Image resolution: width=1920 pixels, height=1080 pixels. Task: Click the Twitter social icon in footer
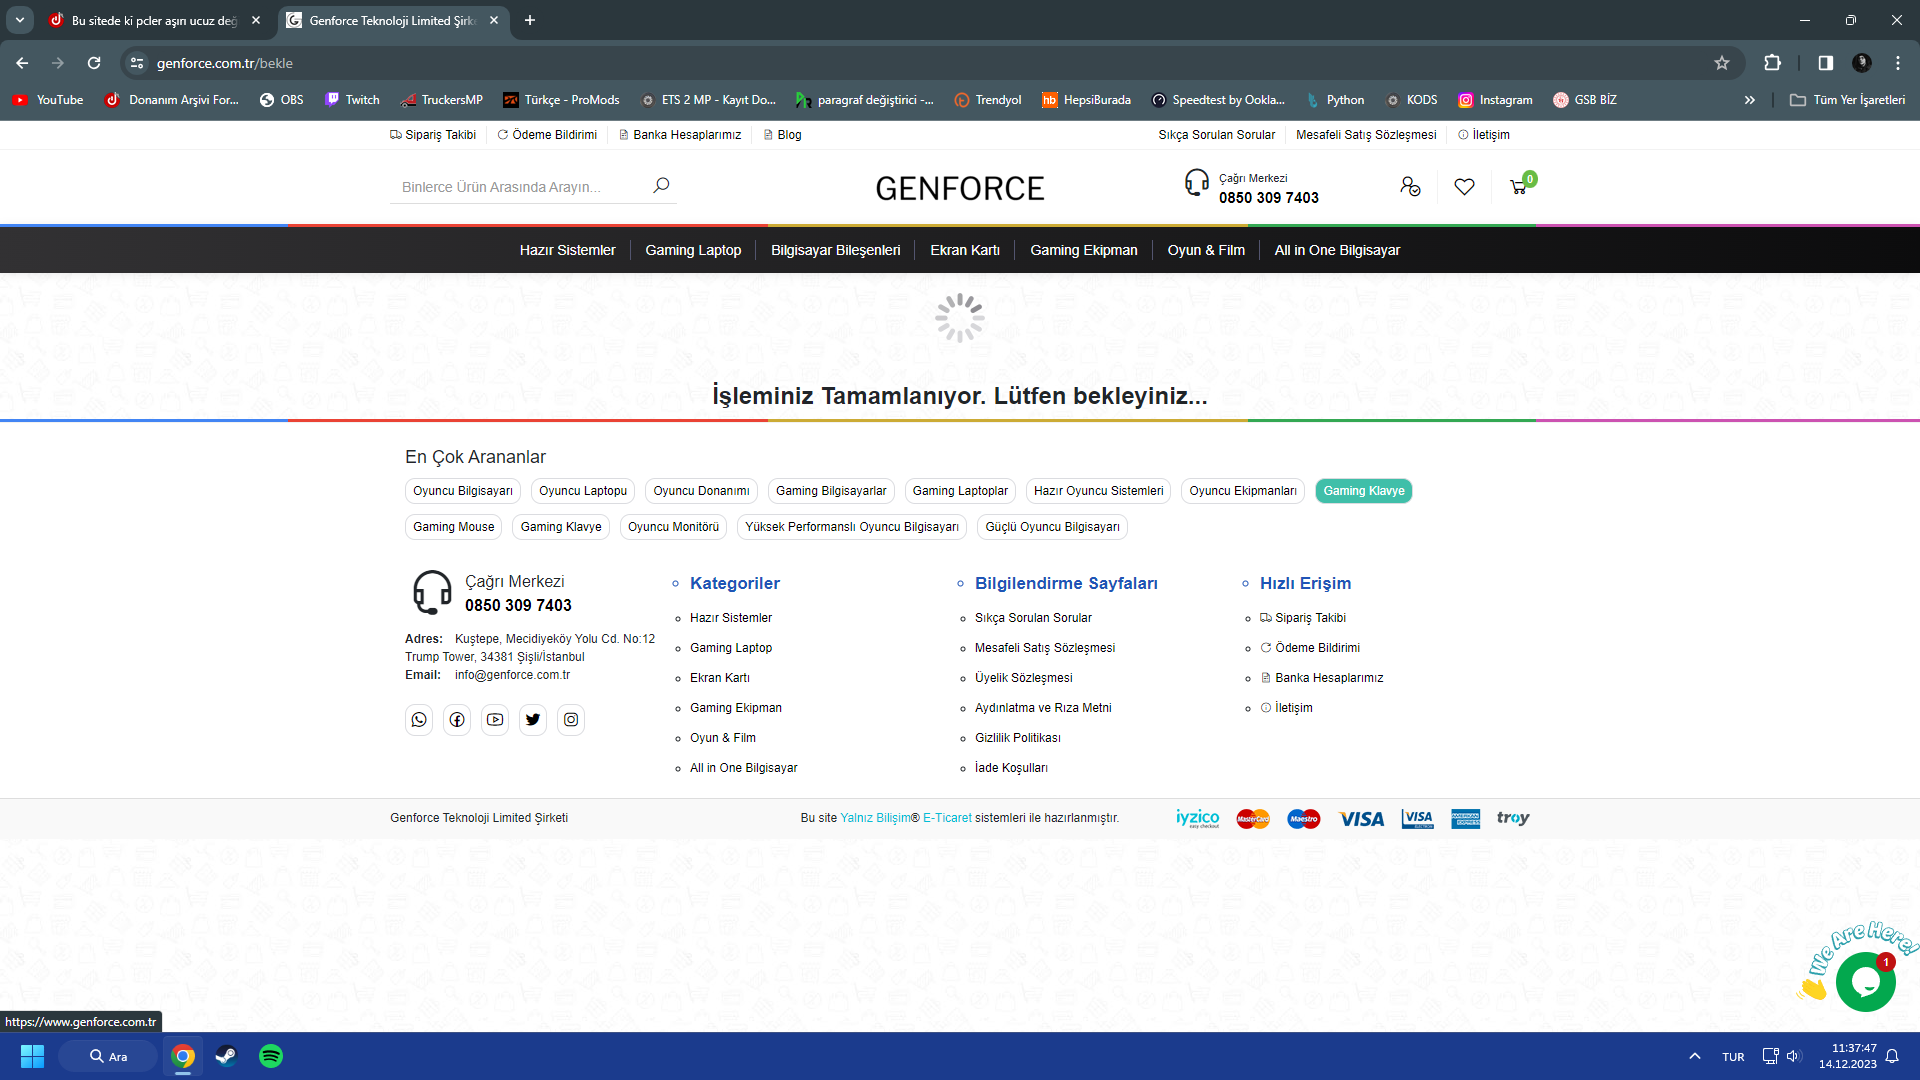click(x=533, y=720)
